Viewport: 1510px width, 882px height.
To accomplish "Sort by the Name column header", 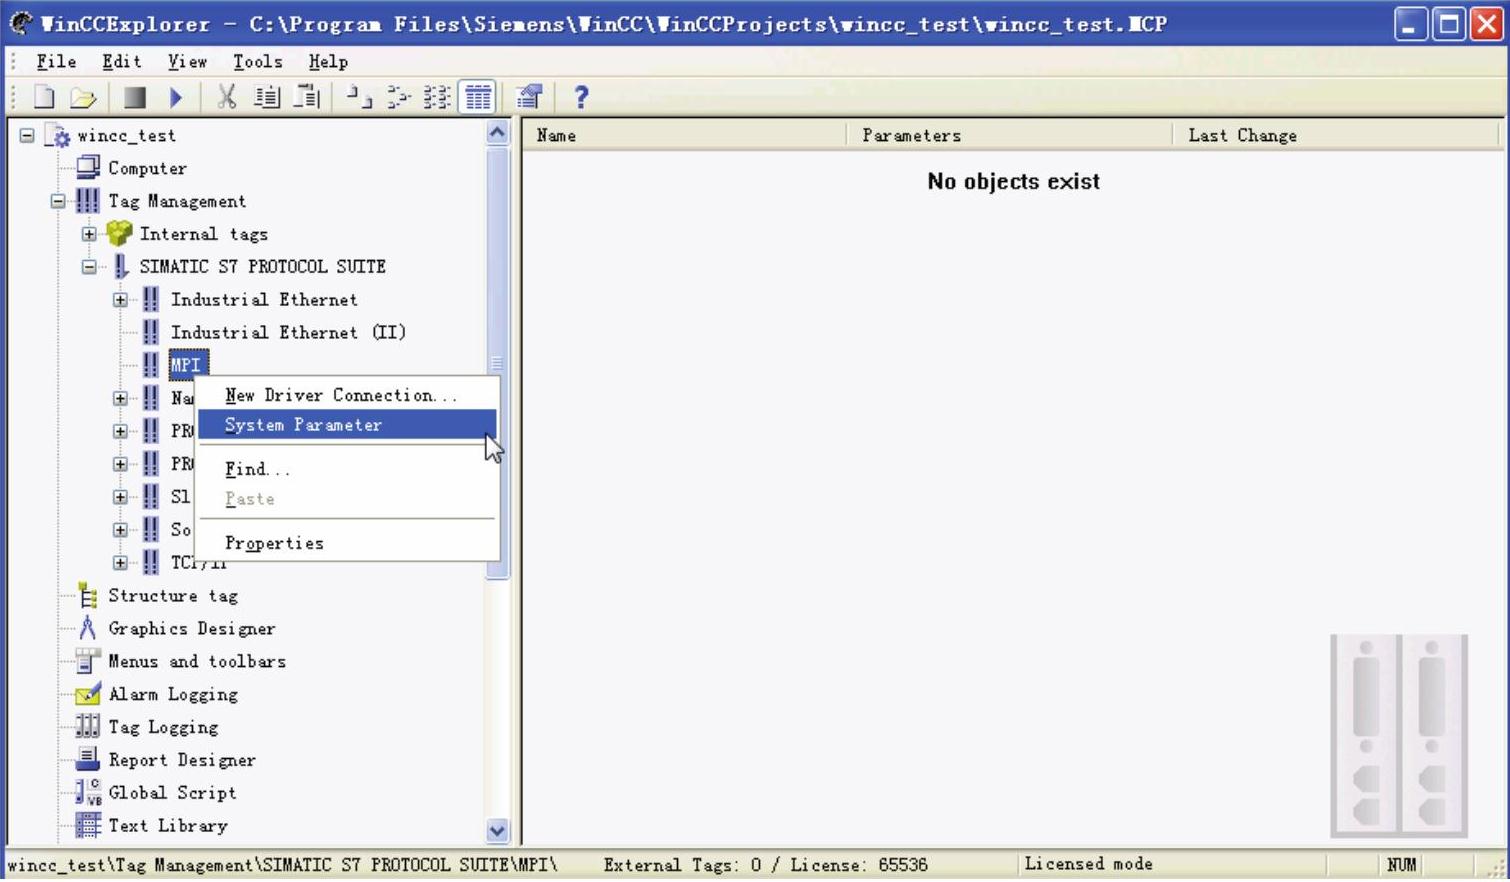I will (x=685, y=135).
